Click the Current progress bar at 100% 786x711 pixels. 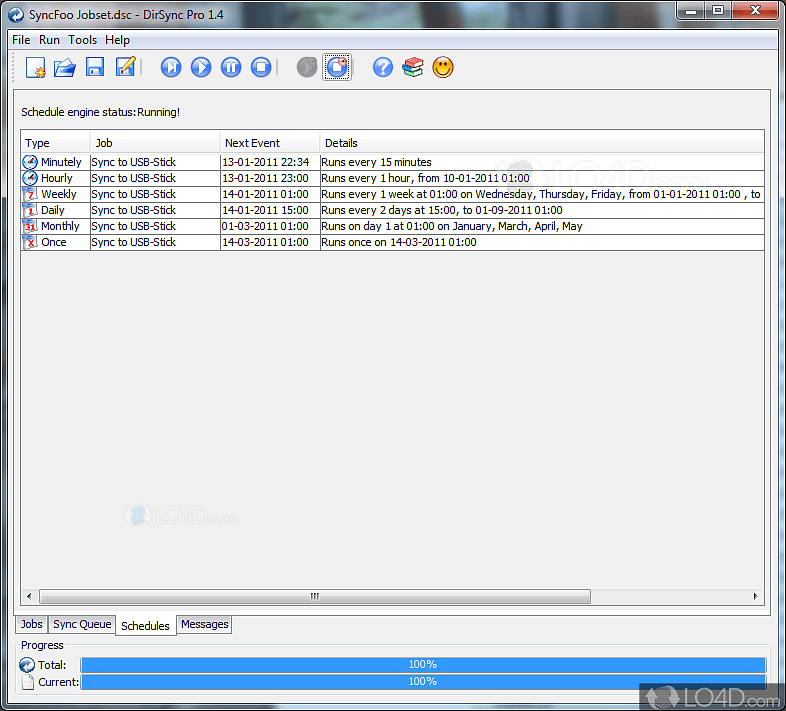(x=423, y=682)
